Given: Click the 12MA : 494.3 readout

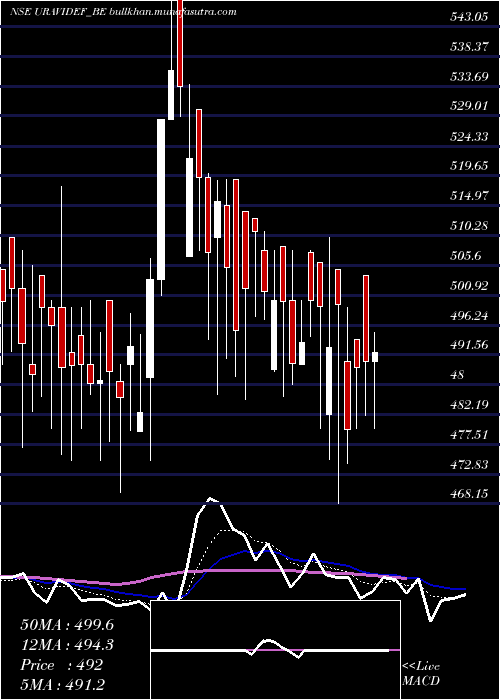Looking at the screenshot, I should 67,645.
